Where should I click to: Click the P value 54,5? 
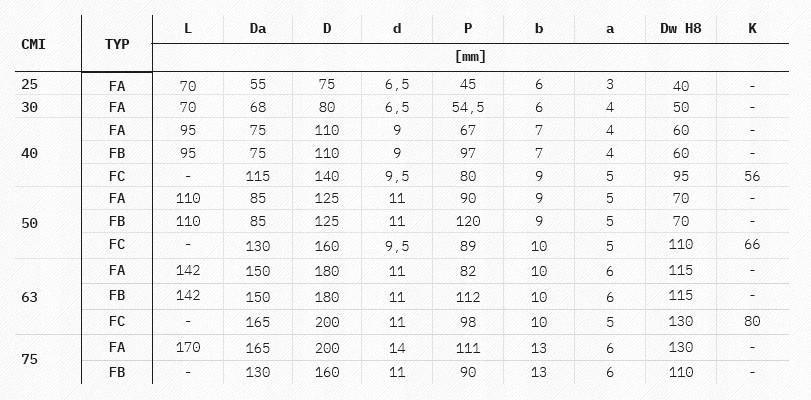(x=468, y=108)
